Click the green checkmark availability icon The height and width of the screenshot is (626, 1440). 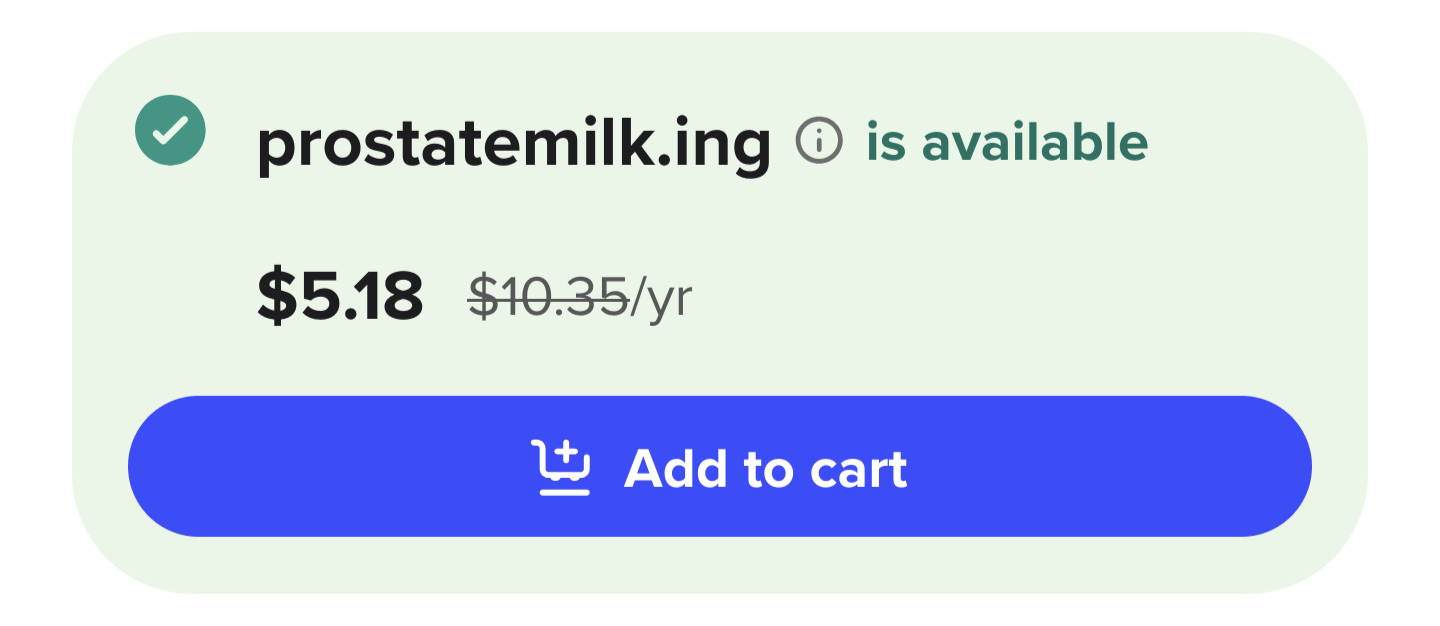pos(170,130)
